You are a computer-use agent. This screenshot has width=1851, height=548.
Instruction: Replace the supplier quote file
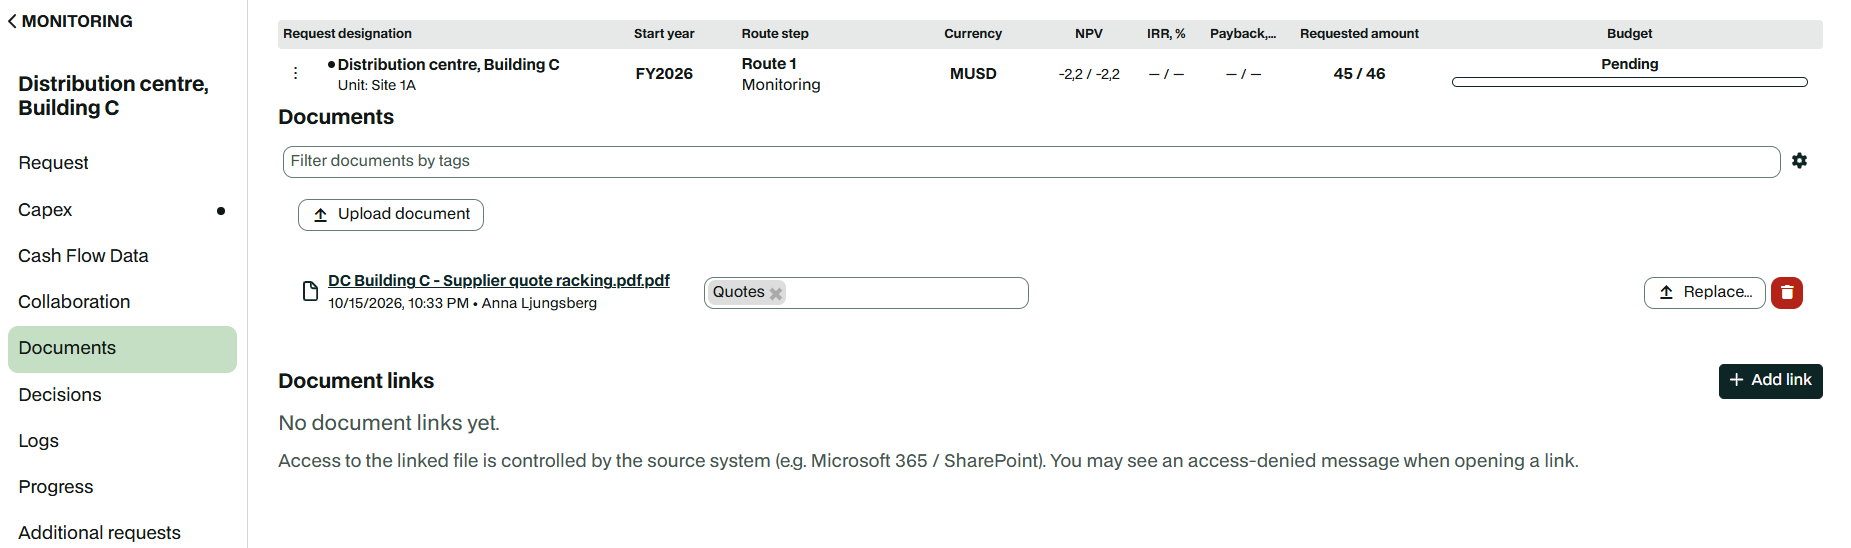1704,293
